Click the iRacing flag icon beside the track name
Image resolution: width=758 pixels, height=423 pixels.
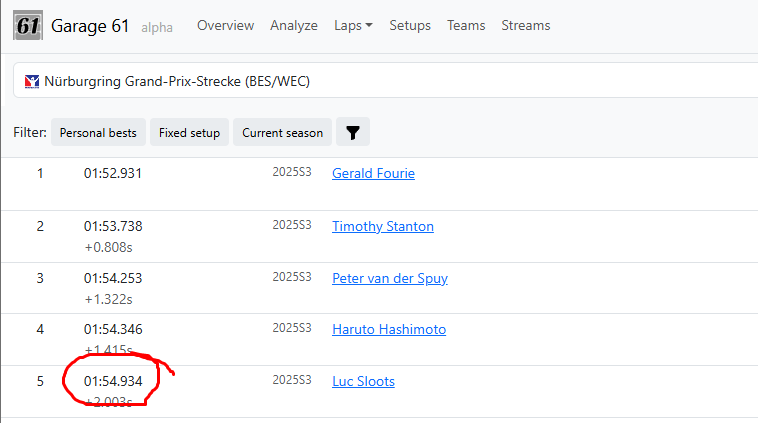(x=32, y=81)
